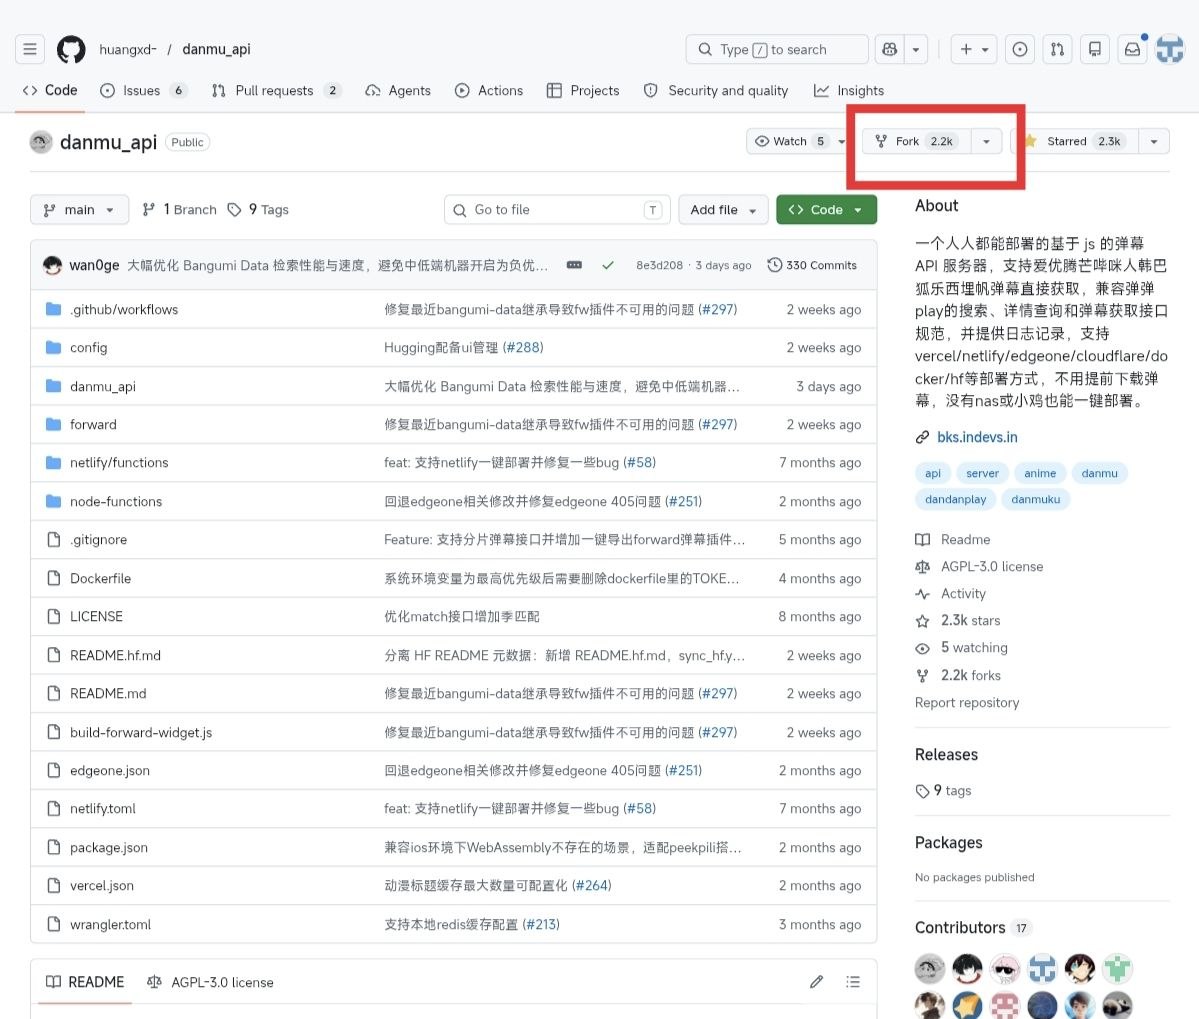This screenshot has width=1199, height=1019.
Task: Open the Contributors heading link
Action: [x=960, y=927]
